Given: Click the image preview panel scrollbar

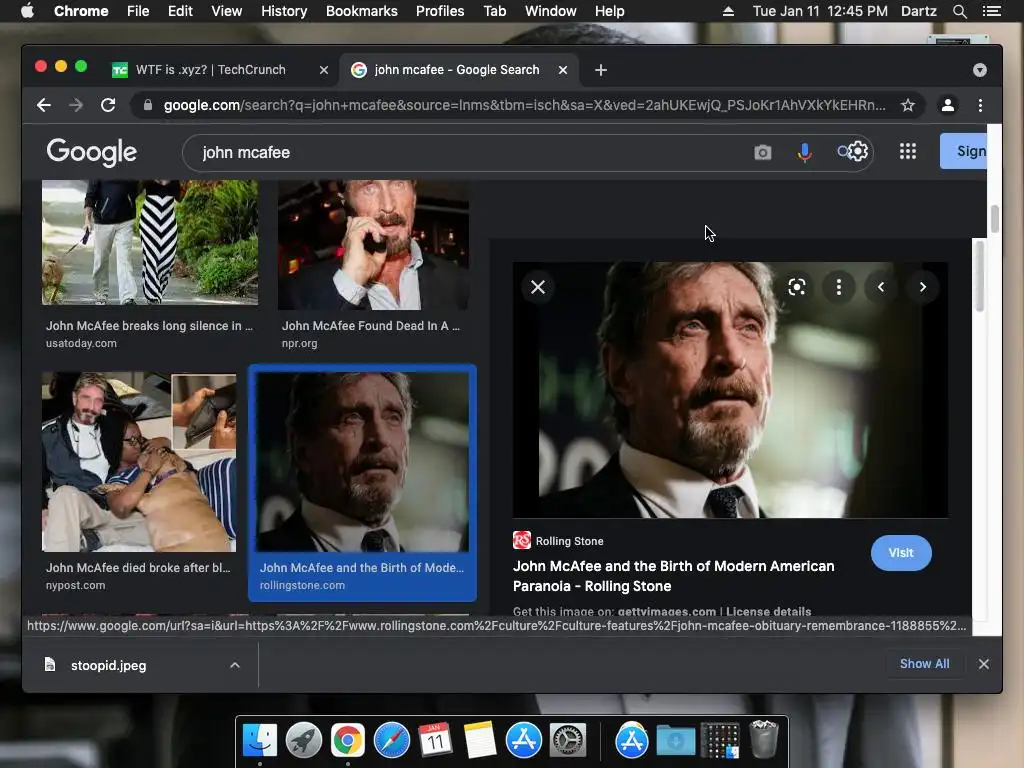Looking at the screenshot, I should pos(979,276).
